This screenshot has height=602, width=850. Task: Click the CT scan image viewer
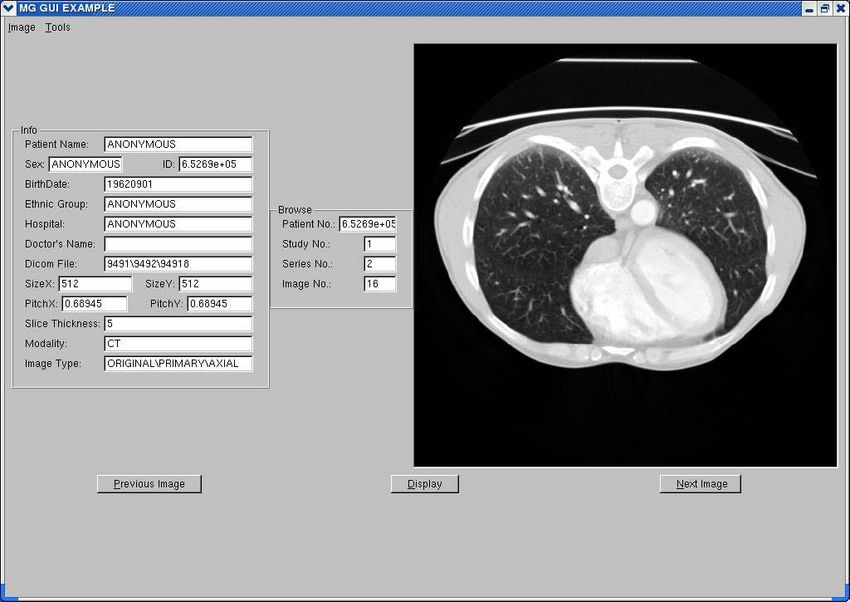(625, 255)
